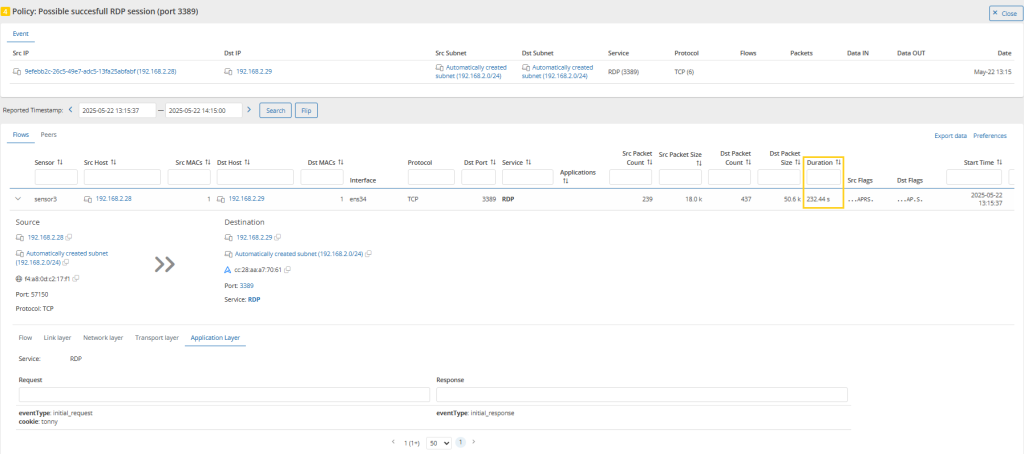Click copy icon beside destination subnet in details
The height and width of the screenshot is (454, 1024).
pyautogui.click(x=370, y=254)
